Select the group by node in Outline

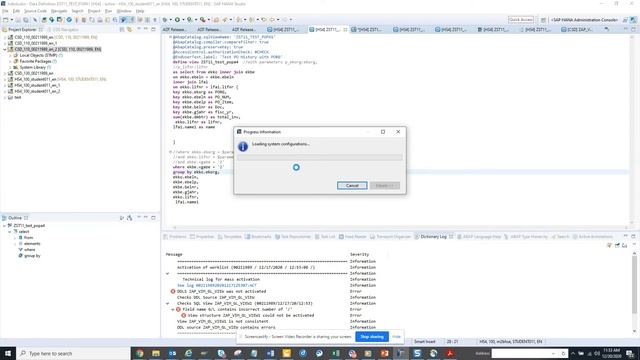[32, 256]
